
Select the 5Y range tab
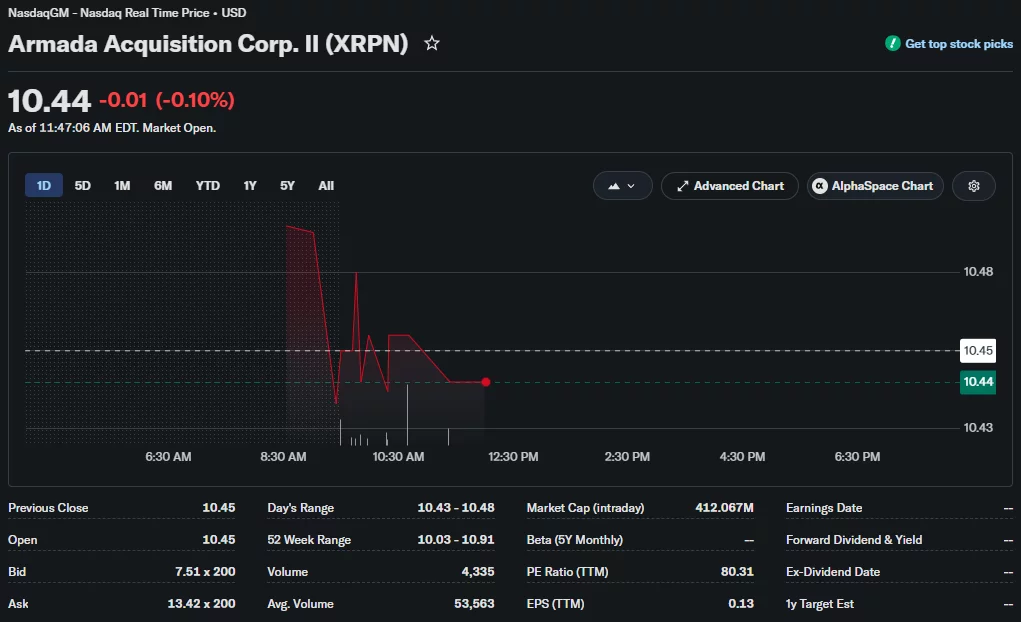coord(287,186)
